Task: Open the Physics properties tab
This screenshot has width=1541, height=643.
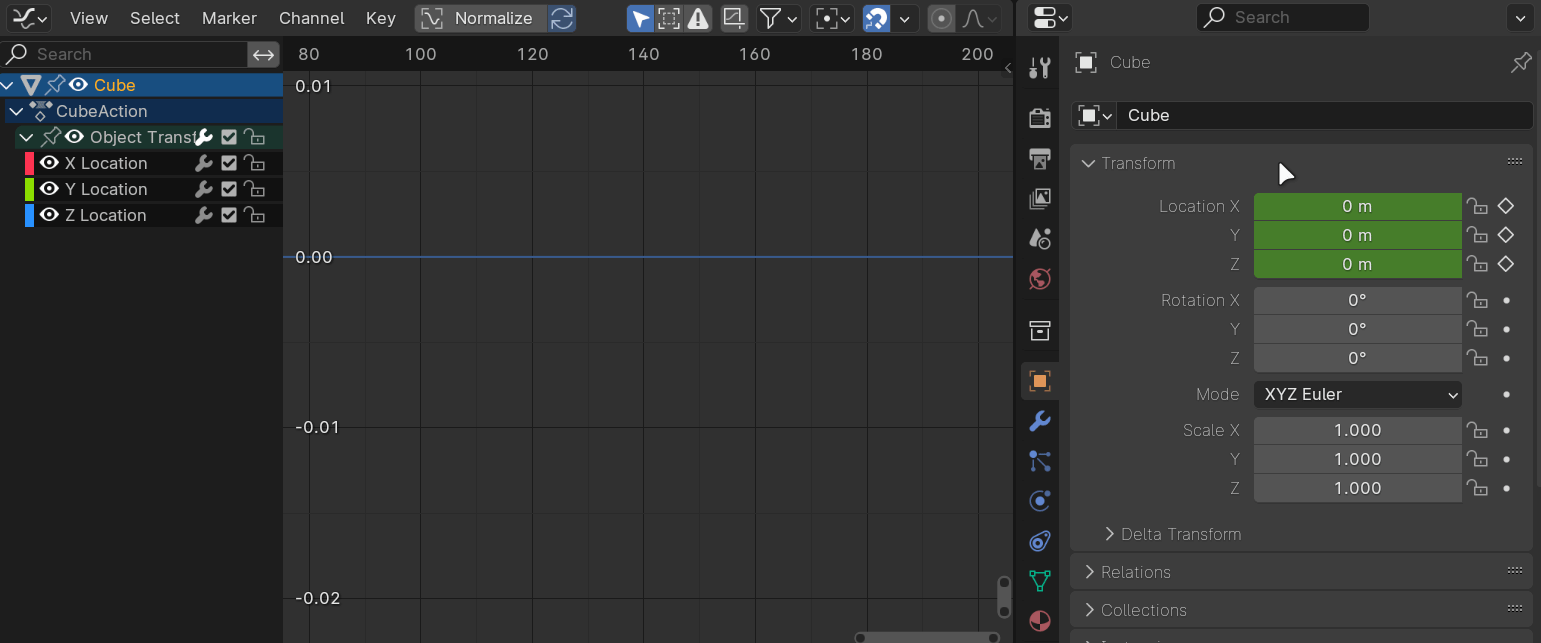Action: pos(1040,501)
